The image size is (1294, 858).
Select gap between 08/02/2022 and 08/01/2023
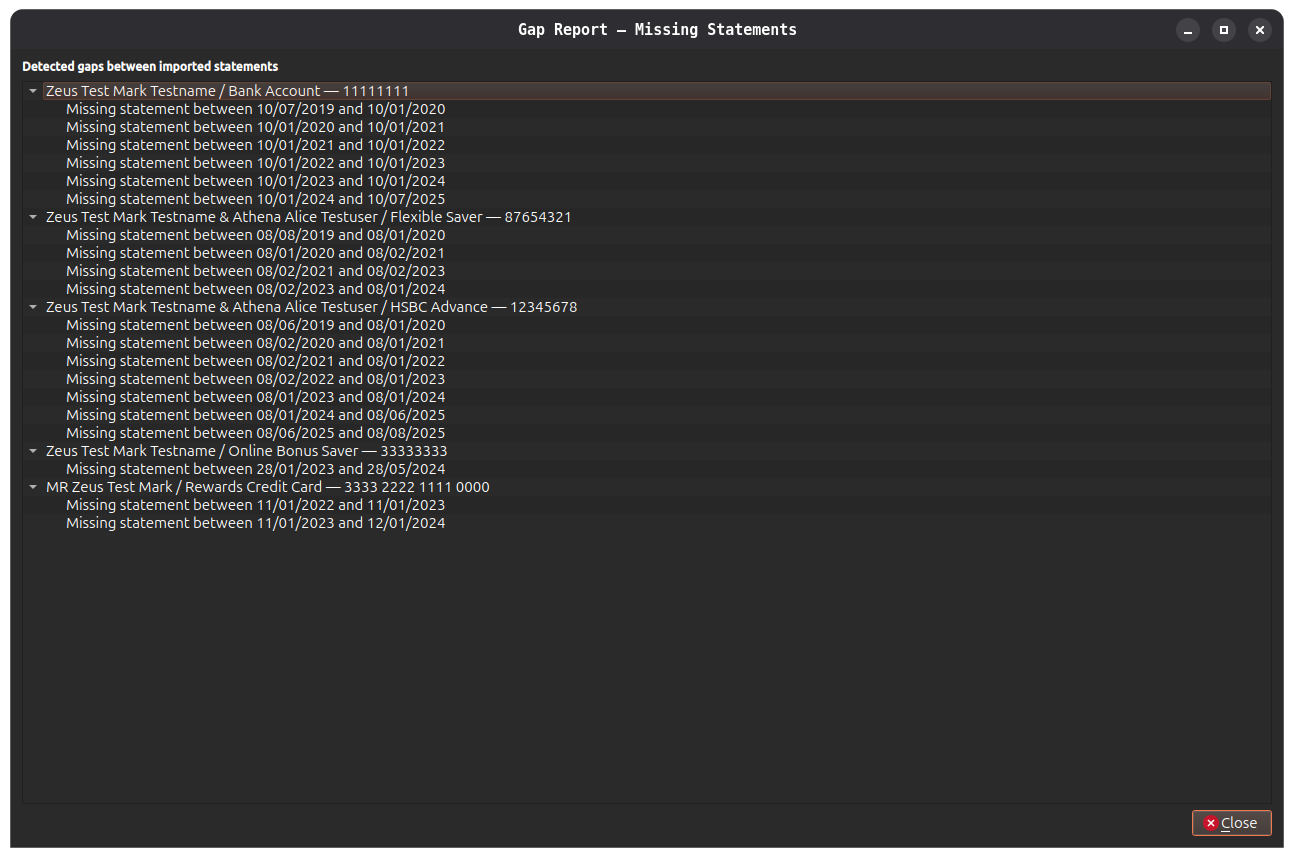click(x=667, y=379)
